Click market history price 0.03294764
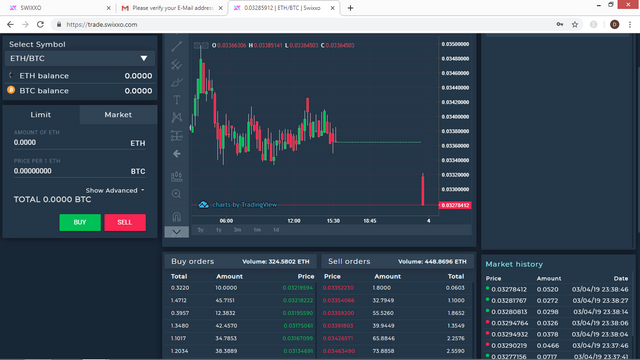 (509, 323)
